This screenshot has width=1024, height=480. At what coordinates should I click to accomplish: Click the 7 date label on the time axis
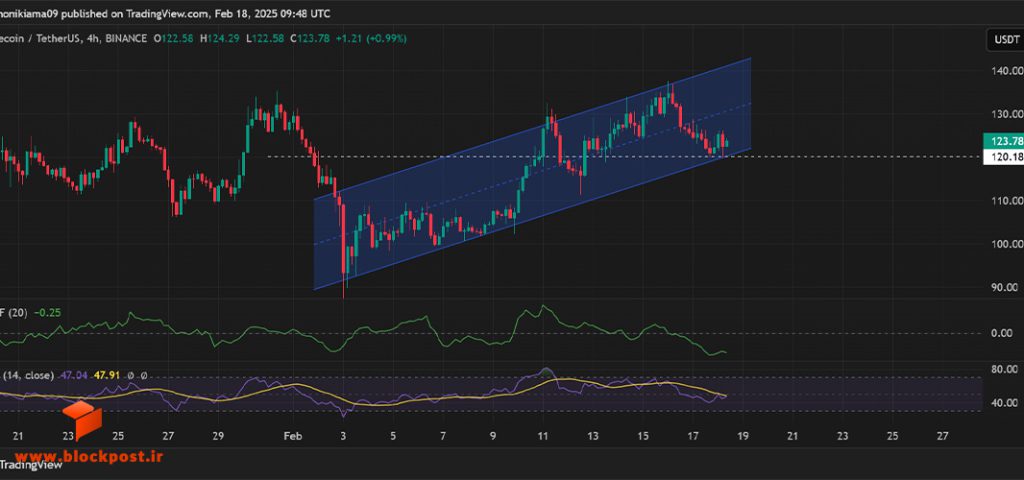tap(443, 436)
